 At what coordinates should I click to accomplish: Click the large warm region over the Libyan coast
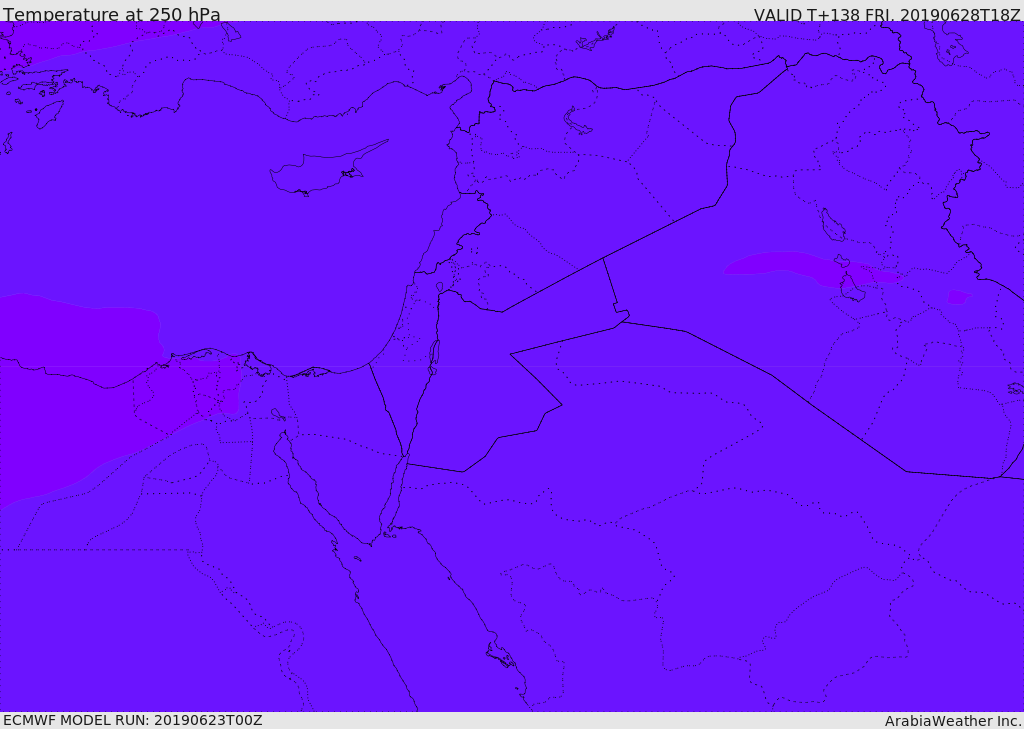point(78,385)
